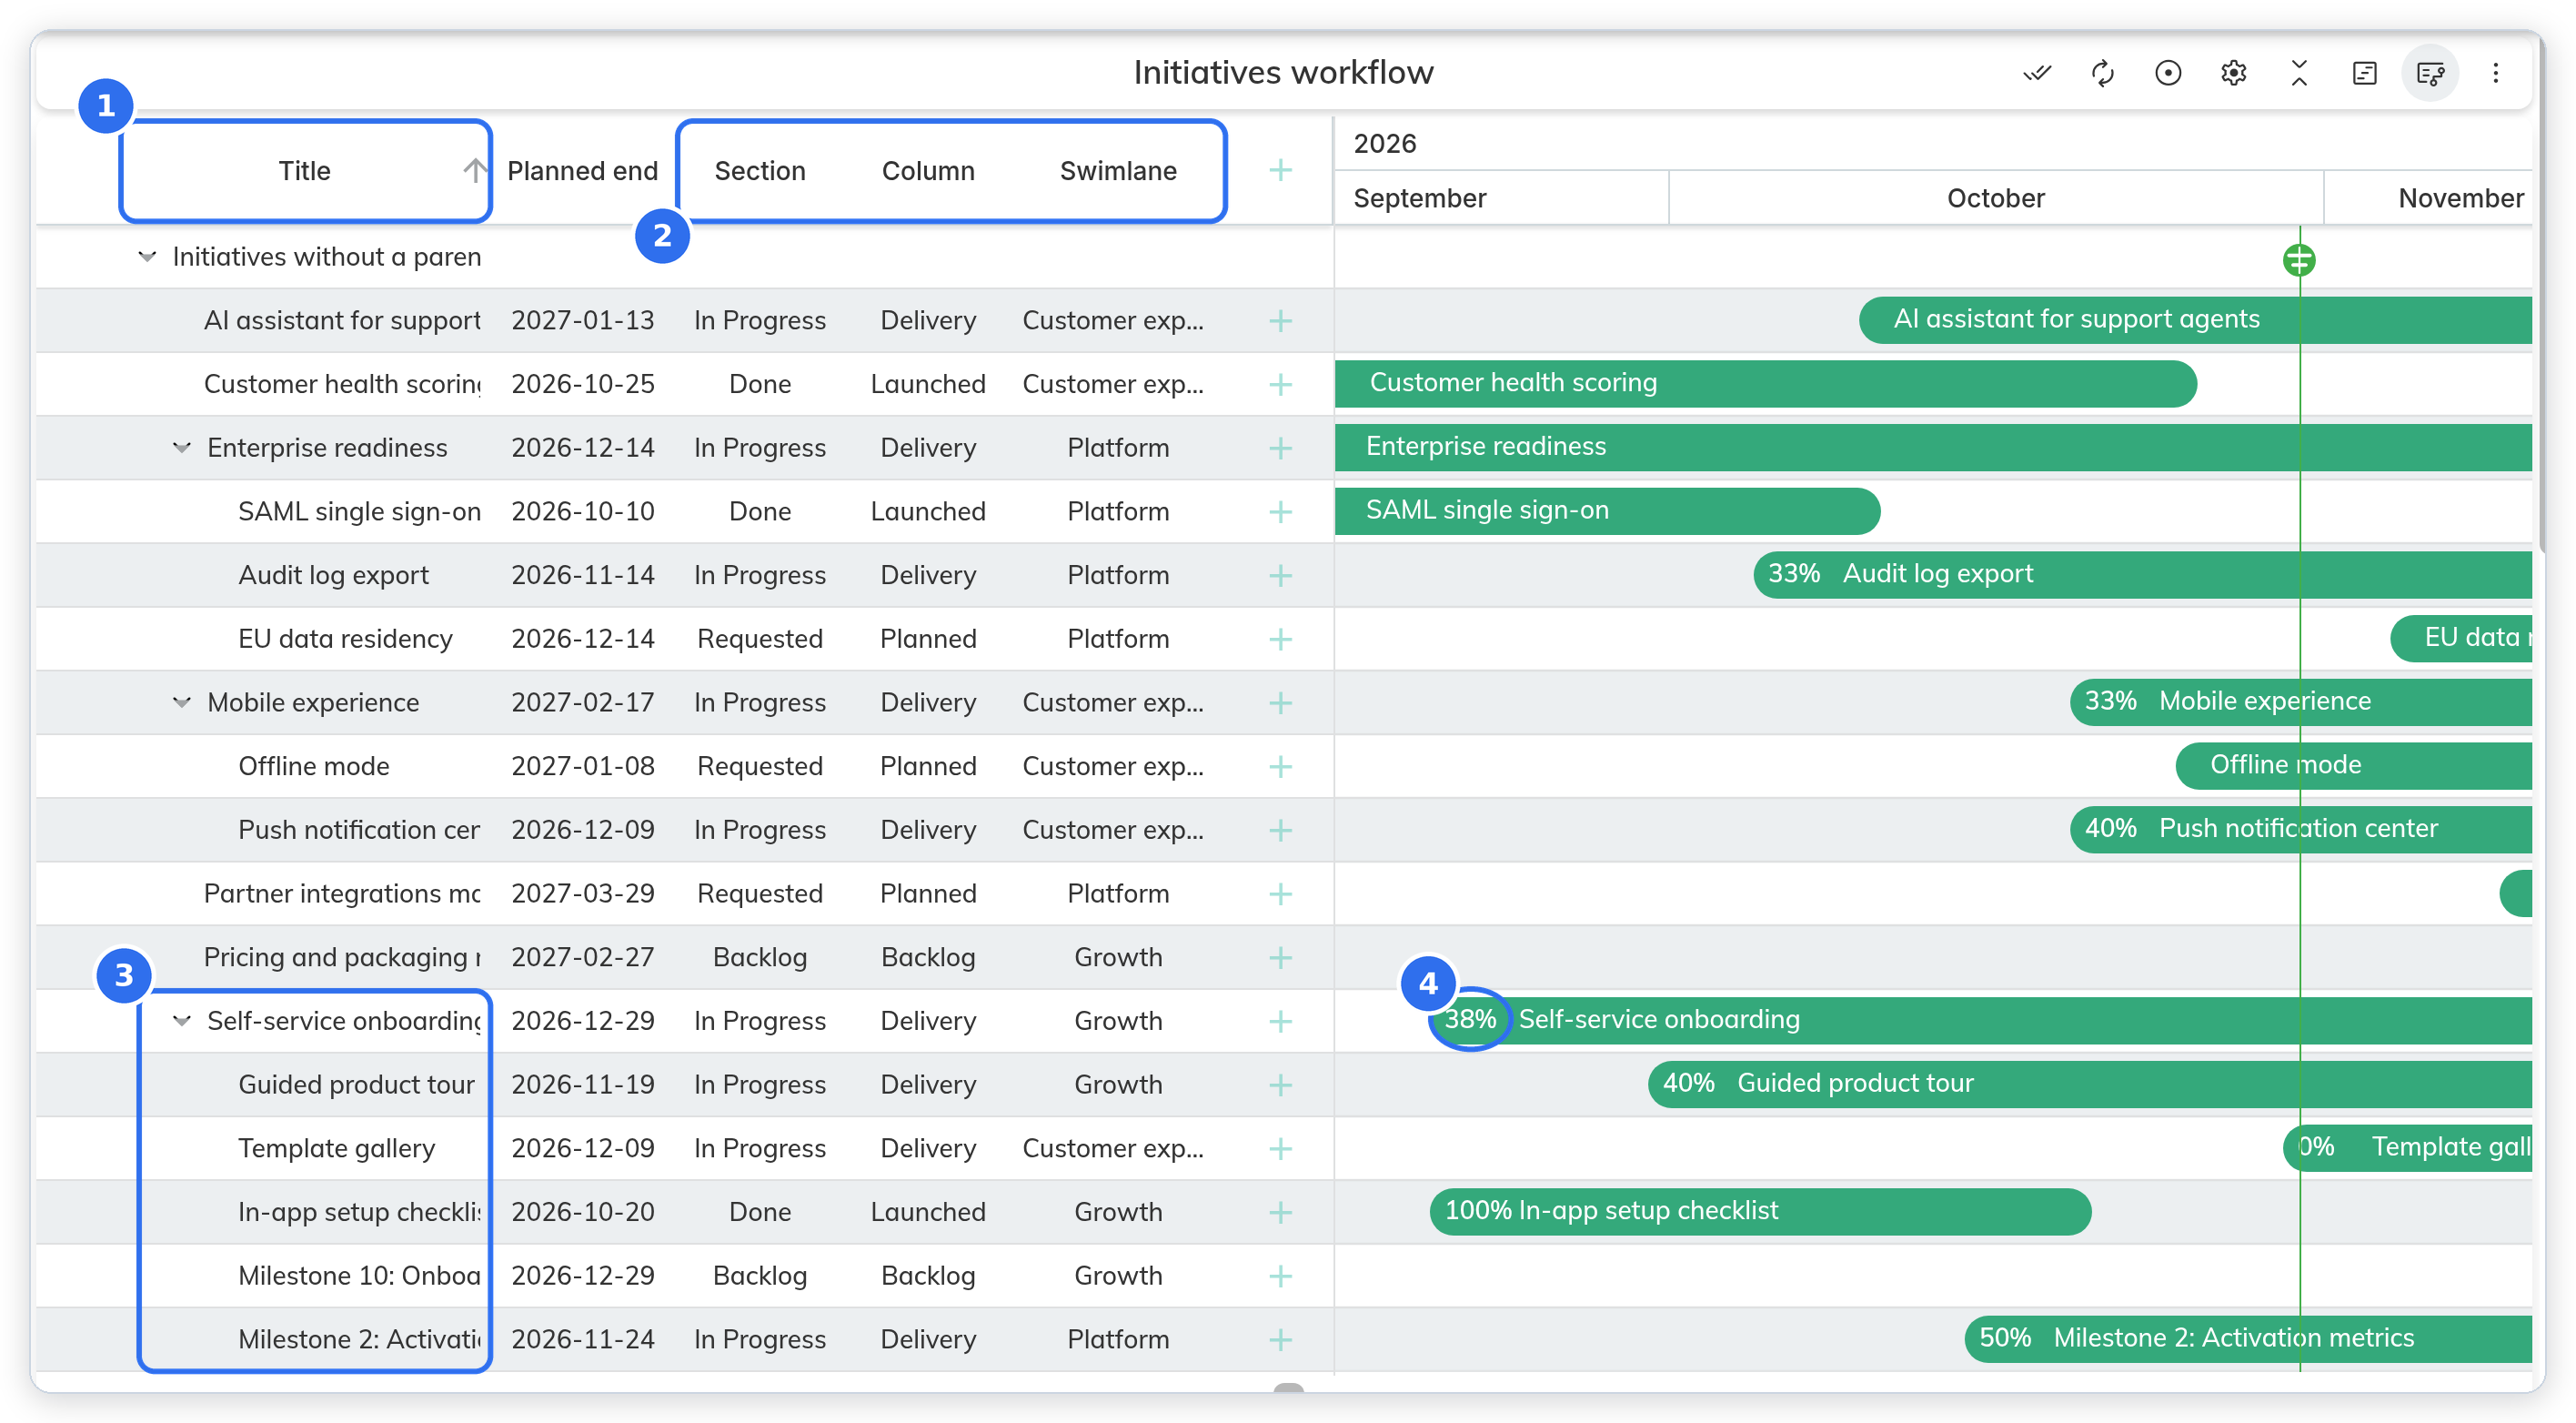Click the plus icon in the Audit log export row
This screenshot has height=1423, width=2576.
tap(1280, 576)
